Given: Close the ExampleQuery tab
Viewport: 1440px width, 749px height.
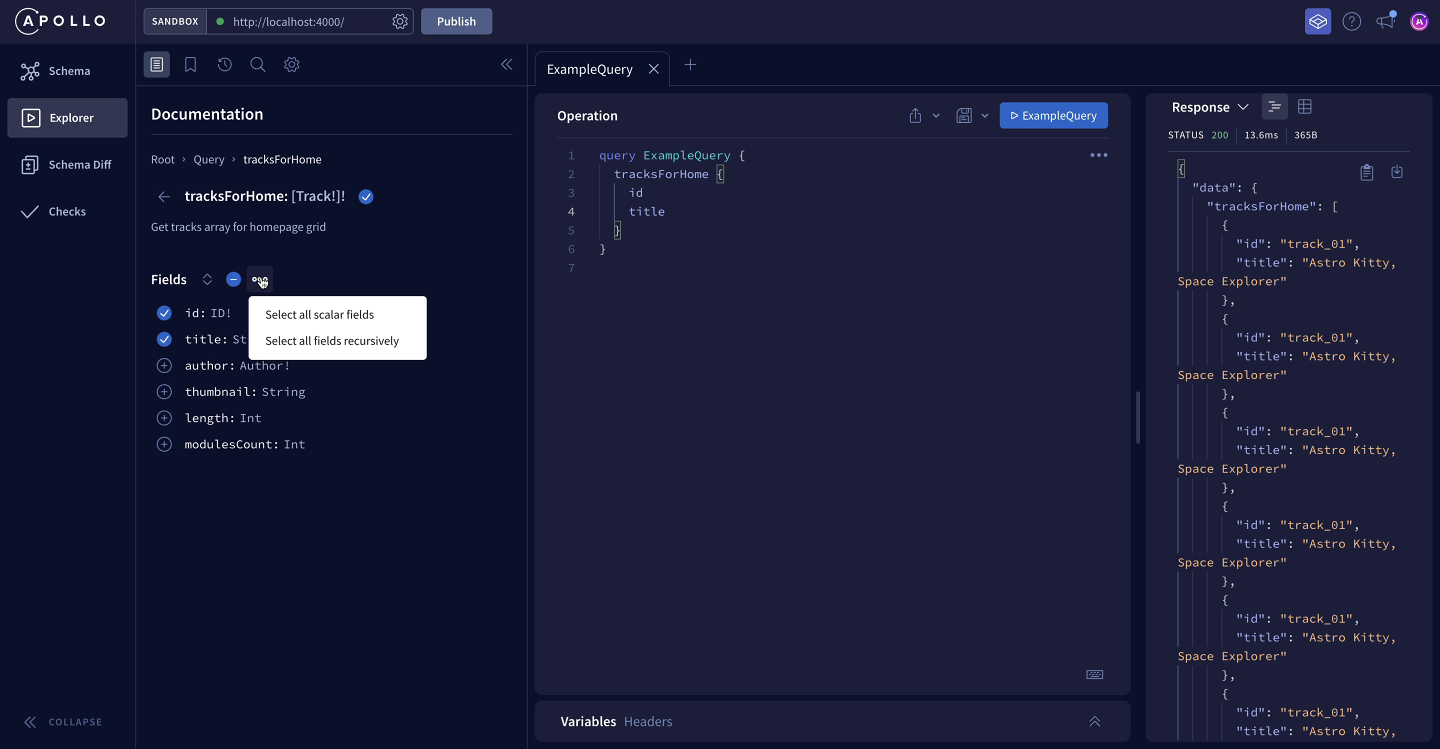Looking at the screenshot, I should (654, 69).
